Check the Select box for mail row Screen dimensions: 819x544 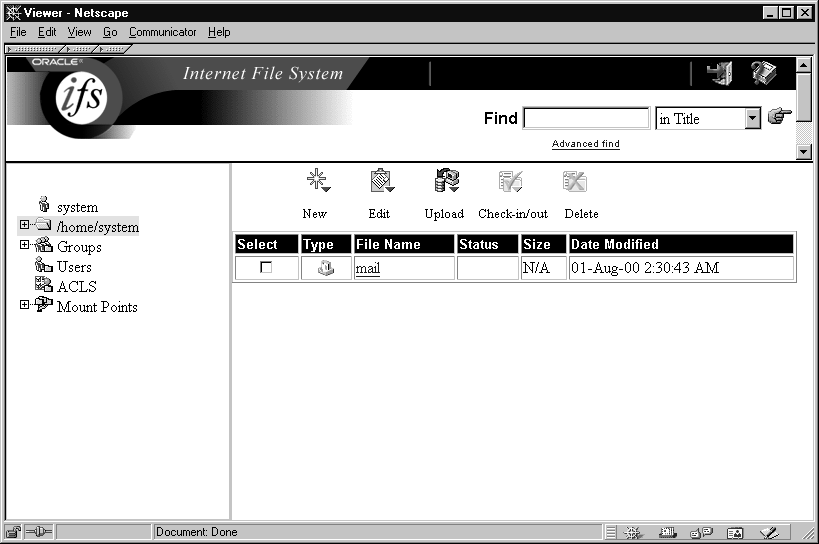[x=266, y=267]
